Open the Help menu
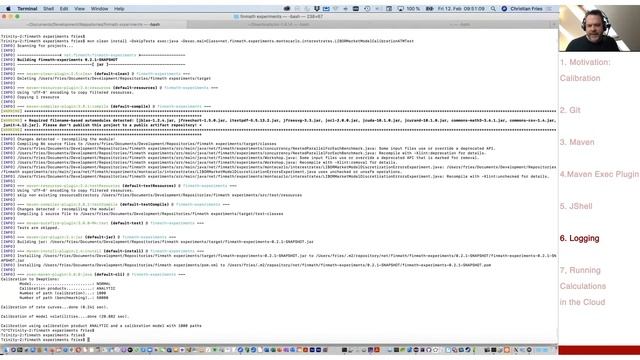Image resolution: width=640 pixels, height=360 pixels. (119, 9)
